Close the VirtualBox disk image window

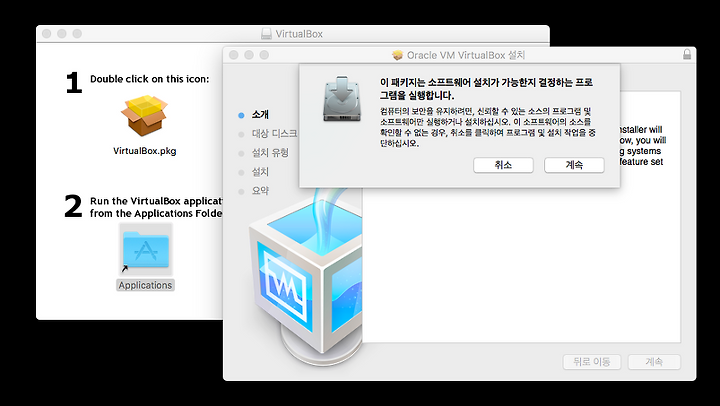click(46, 34)
